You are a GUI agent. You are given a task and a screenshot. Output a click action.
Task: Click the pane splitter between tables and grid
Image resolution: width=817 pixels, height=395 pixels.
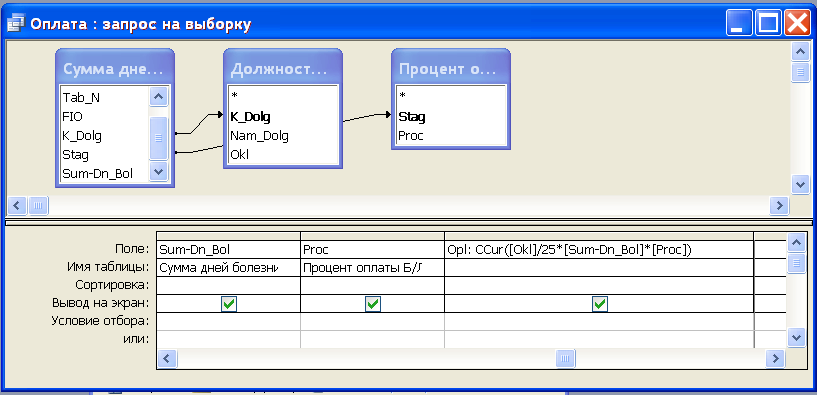(408, 222)
